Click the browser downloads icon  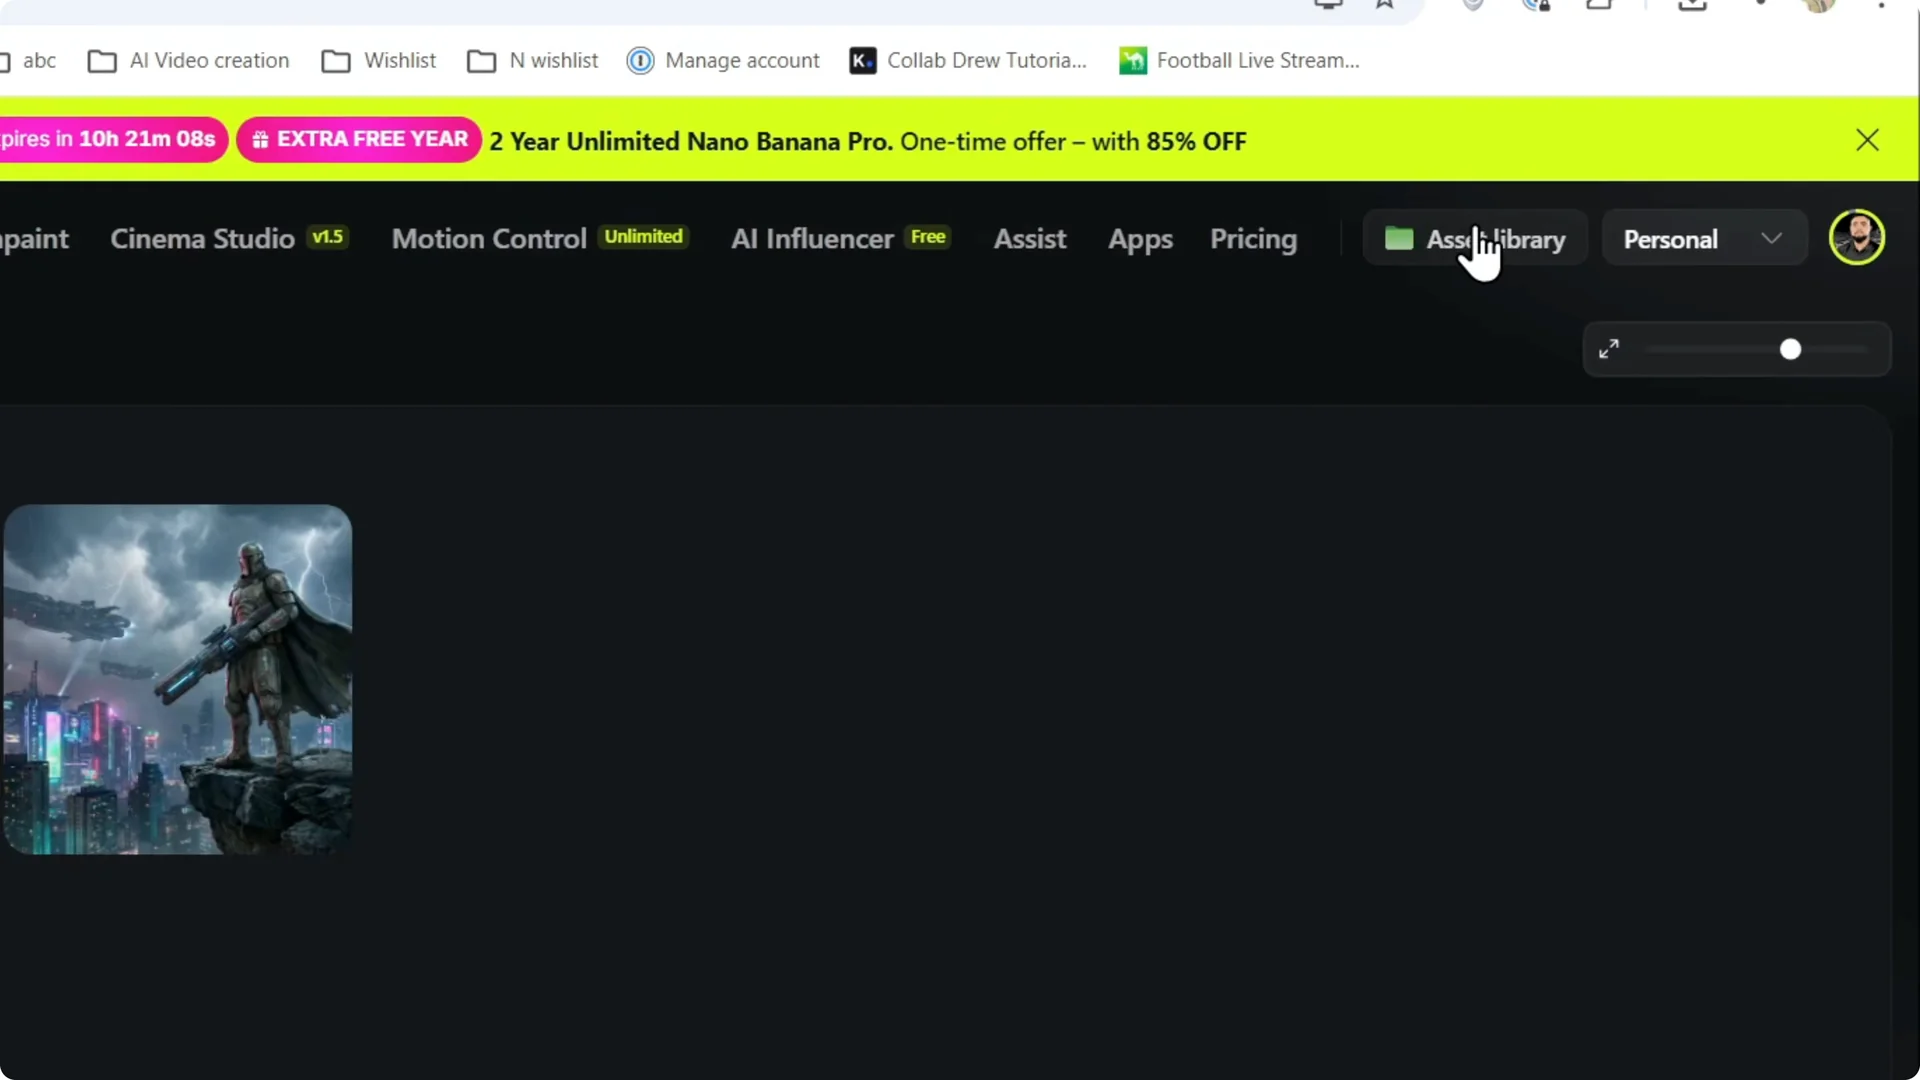pyautogui.click(x=1693, y=5)
